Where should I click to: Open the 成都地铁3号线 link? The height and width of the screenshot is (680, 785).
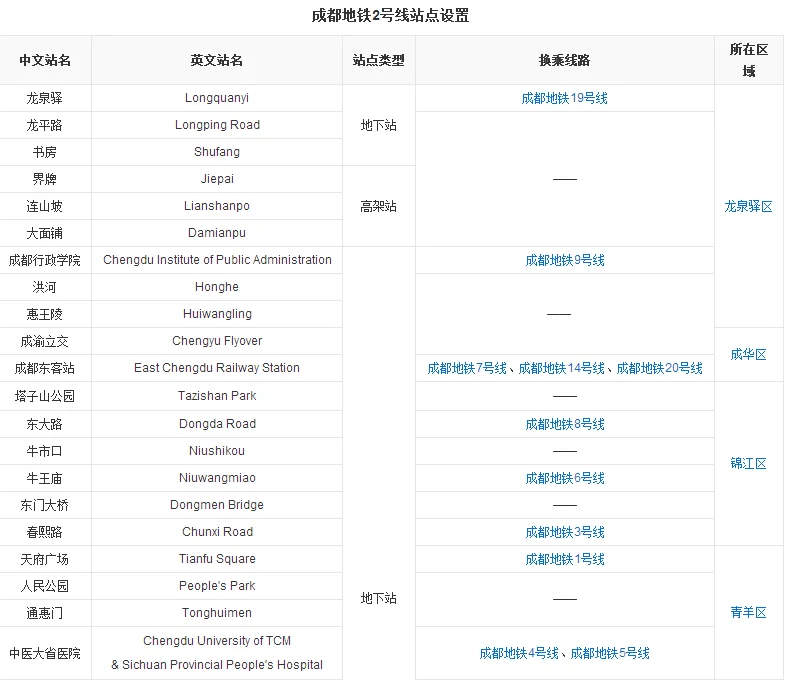[x=565, y=532]
